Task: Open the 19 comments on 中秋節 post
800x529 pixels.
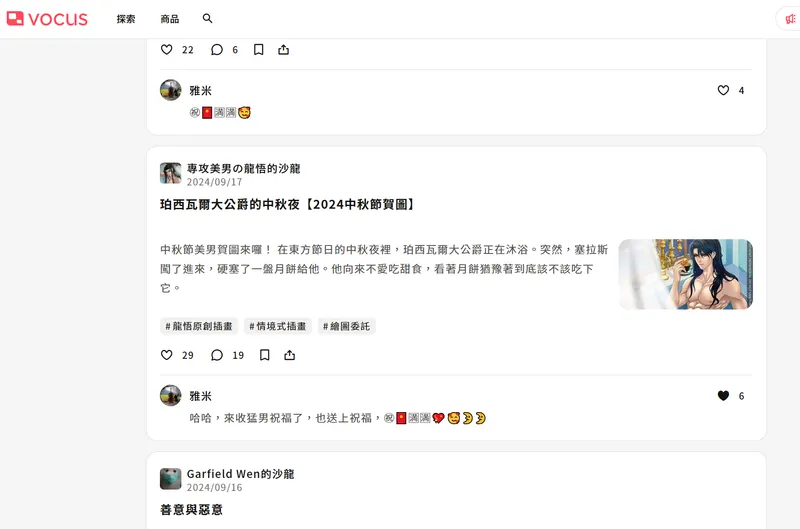Action: click(x=217, y=355)
